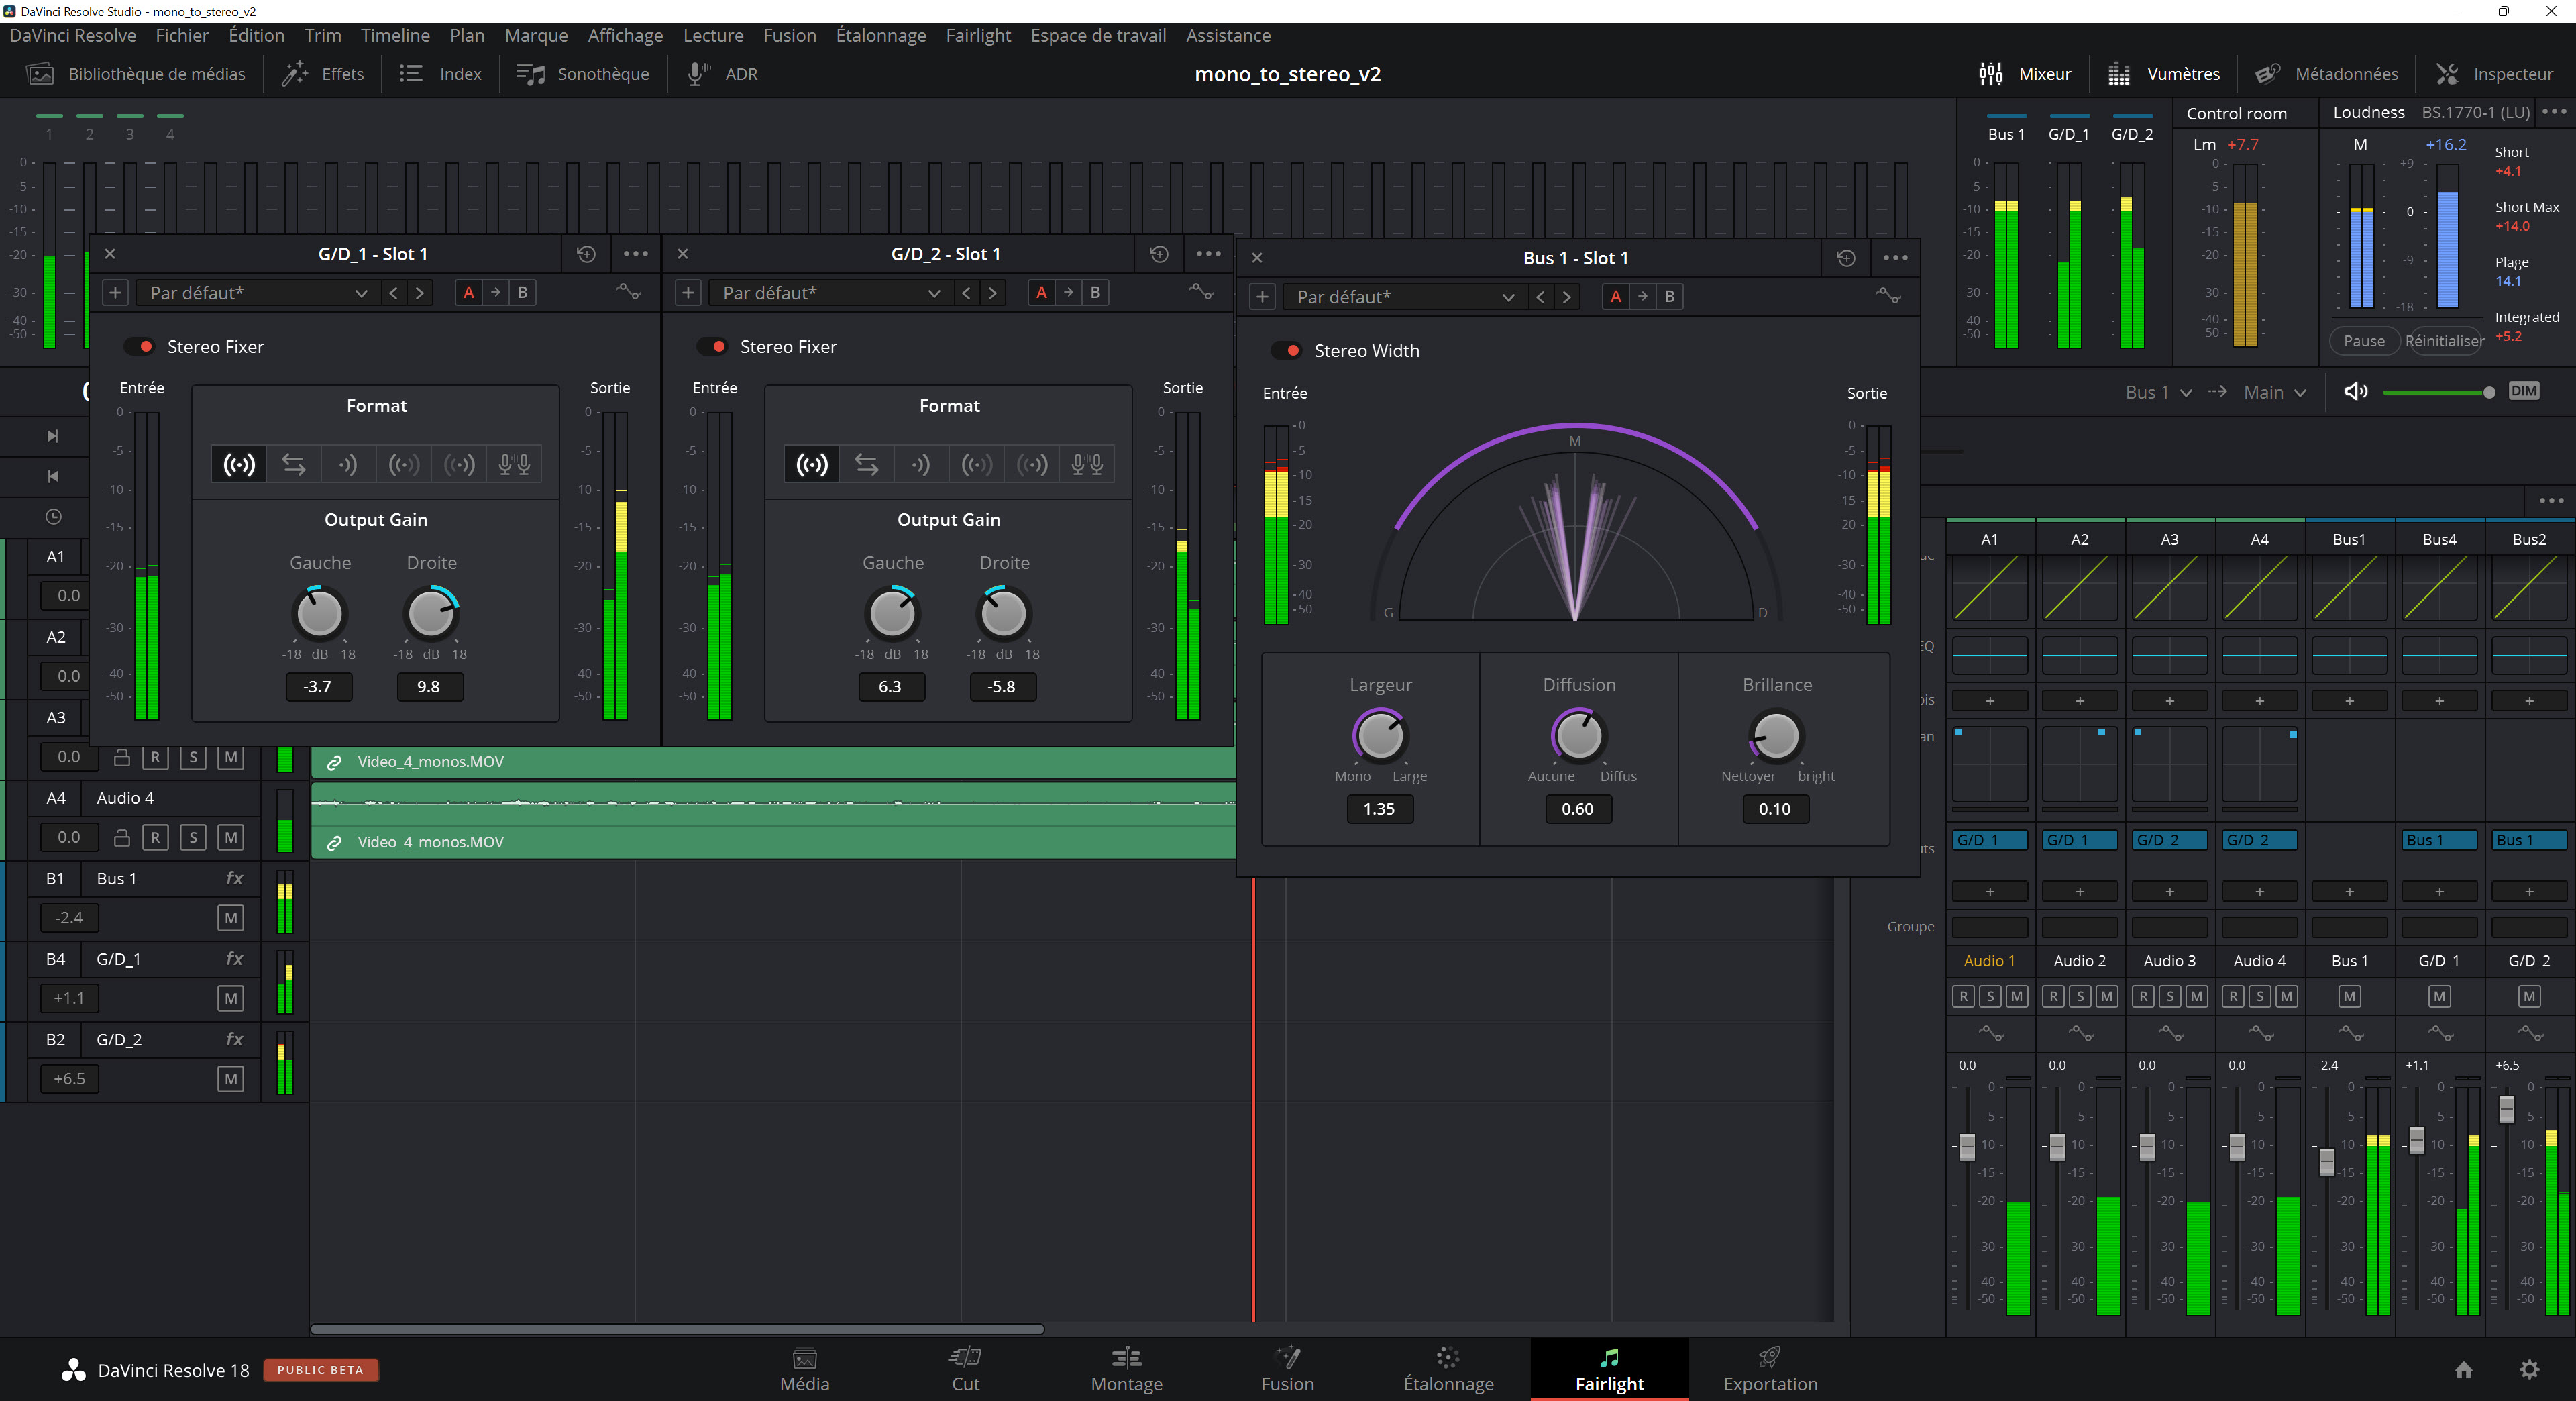The height and width of the screenshot is (1401, 2576).
Task: Open the Fairlight menu
Action: [978, 35]
